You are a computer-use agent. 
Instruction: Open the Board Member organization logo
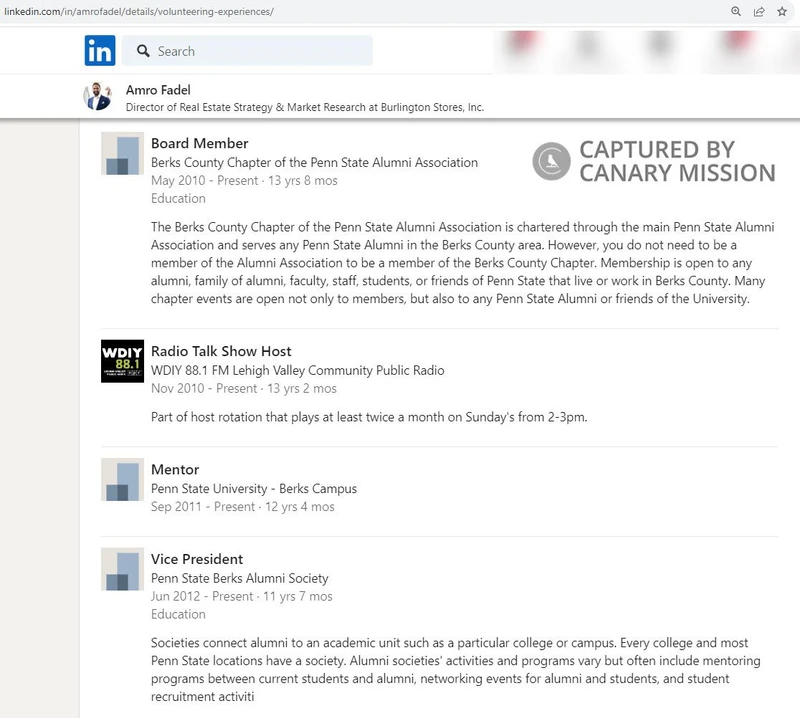122,154
